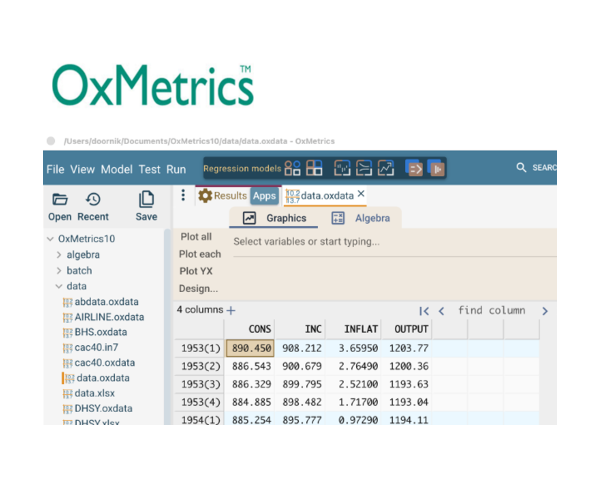Click the first Regression models icon
Image resolution: width=600 pixels, height=477 pixels.
[x=293, y=169]
